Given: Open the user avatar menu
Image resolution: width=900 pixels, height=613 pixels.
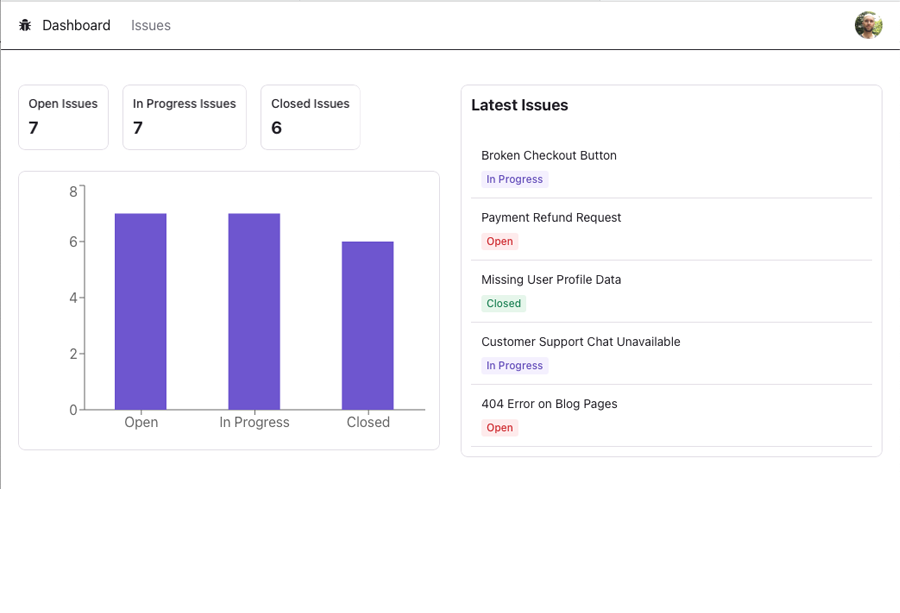Looking at the screenshot, I should point(868,25).
